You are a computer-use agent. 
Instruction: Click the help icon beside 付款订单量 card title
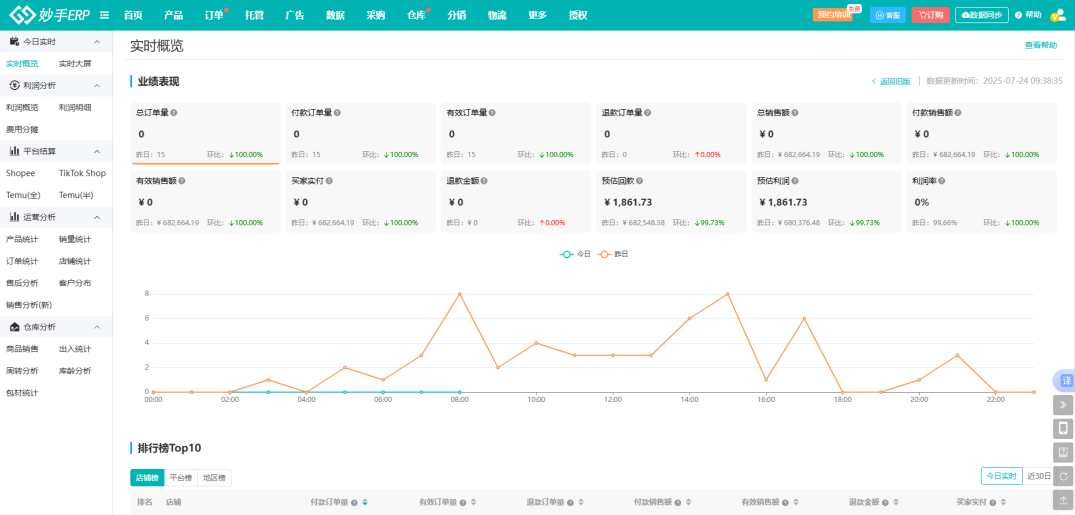337,112
